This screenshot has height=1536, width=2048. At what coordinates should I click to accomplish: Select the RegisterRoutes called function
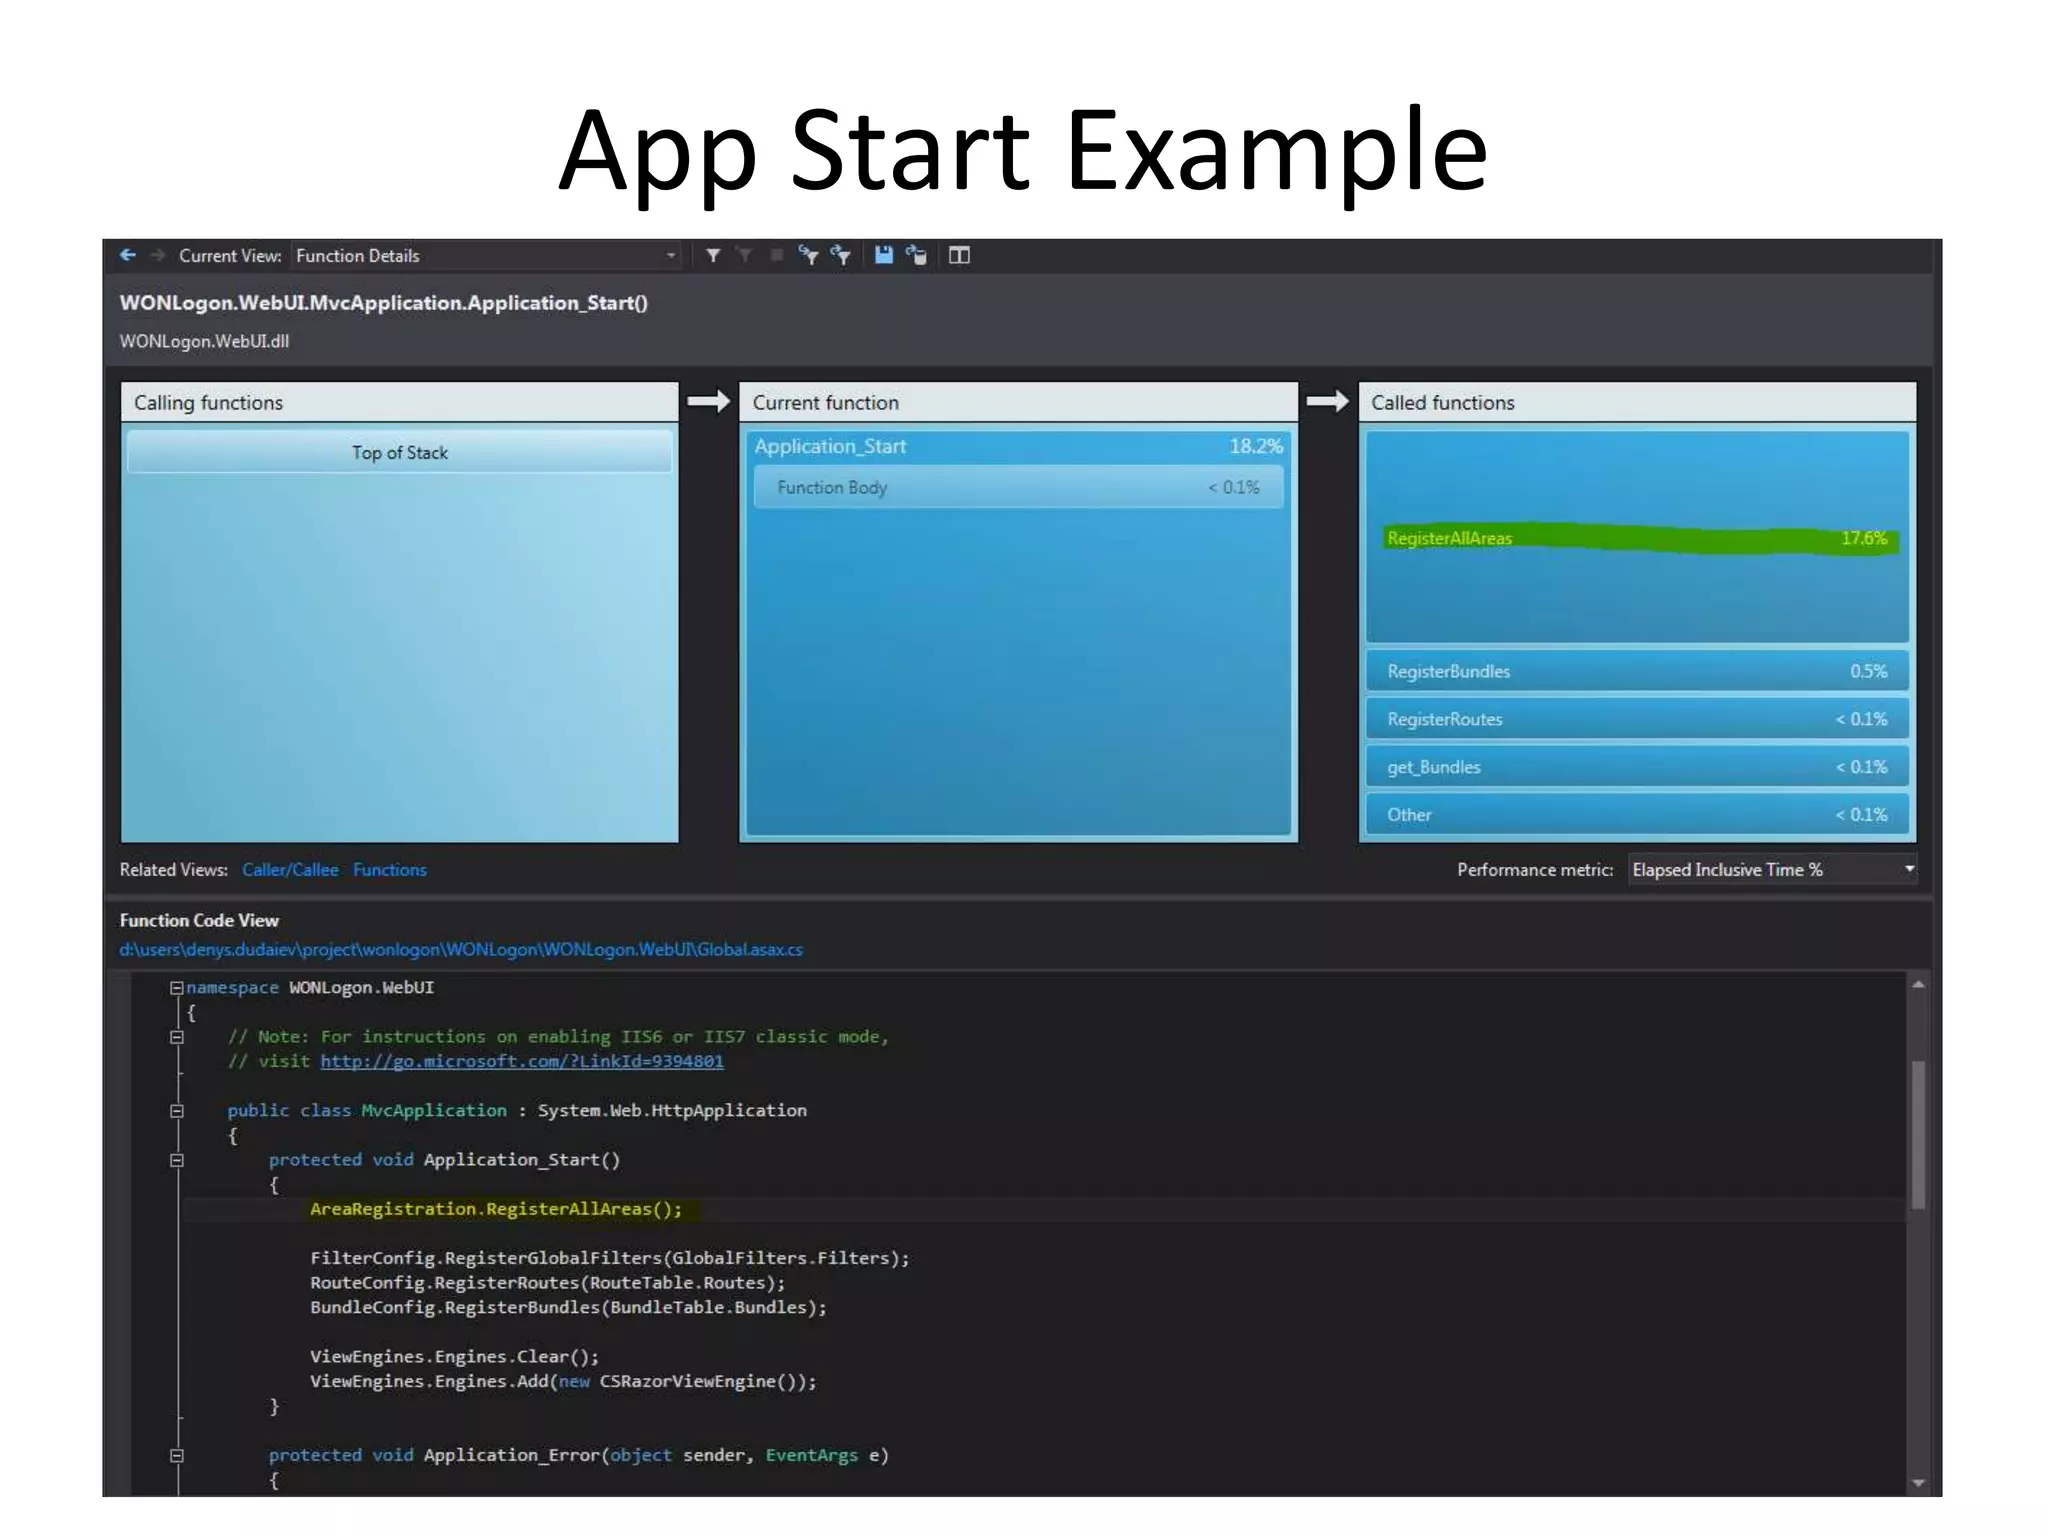(x=1637, y=719)
